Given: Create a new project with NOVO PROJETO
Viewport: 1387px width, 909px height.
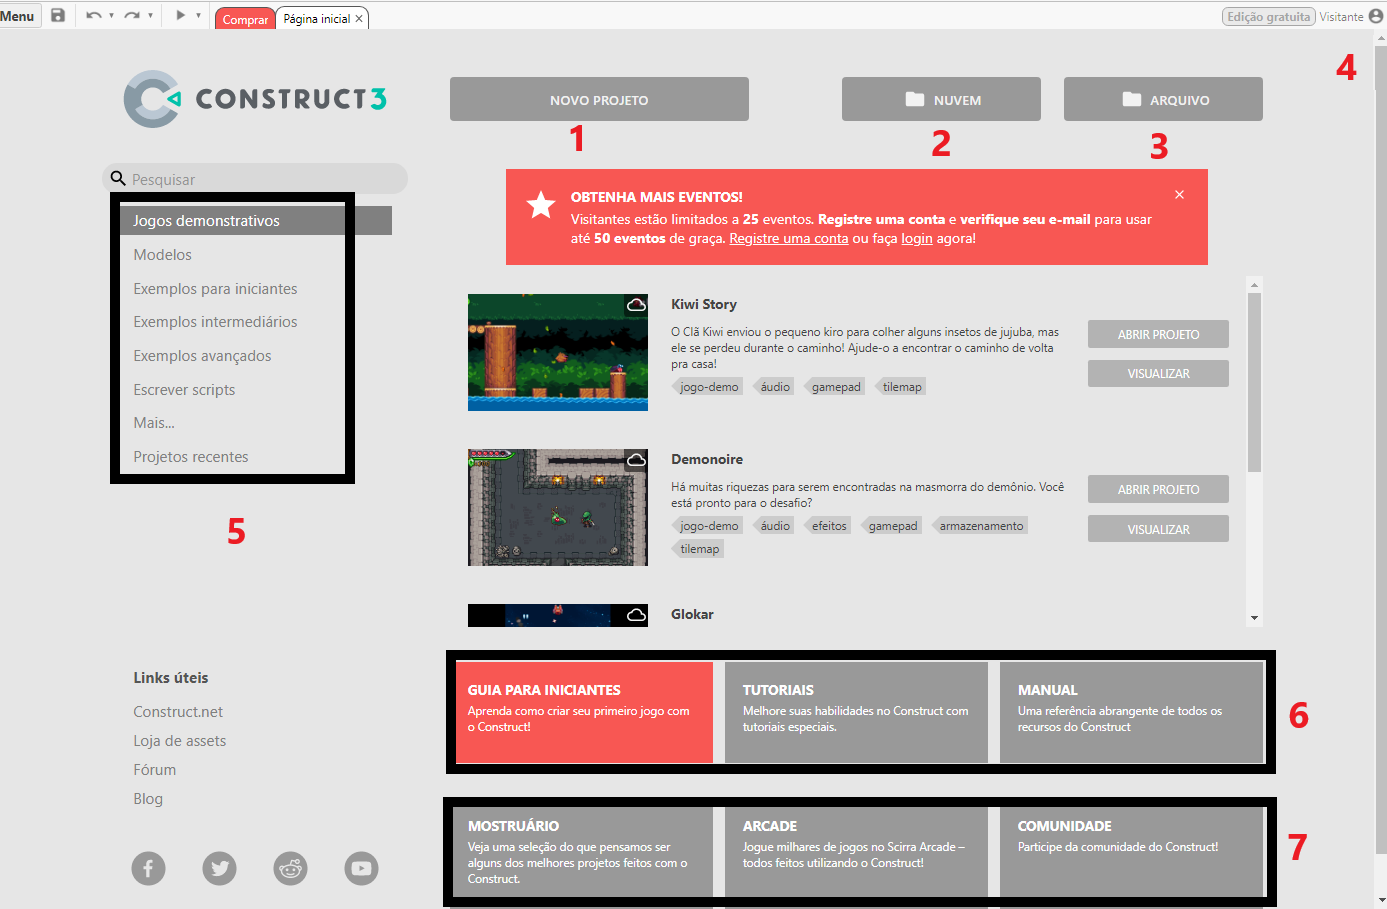Looking at the screenshot, I should click(599, 99).
